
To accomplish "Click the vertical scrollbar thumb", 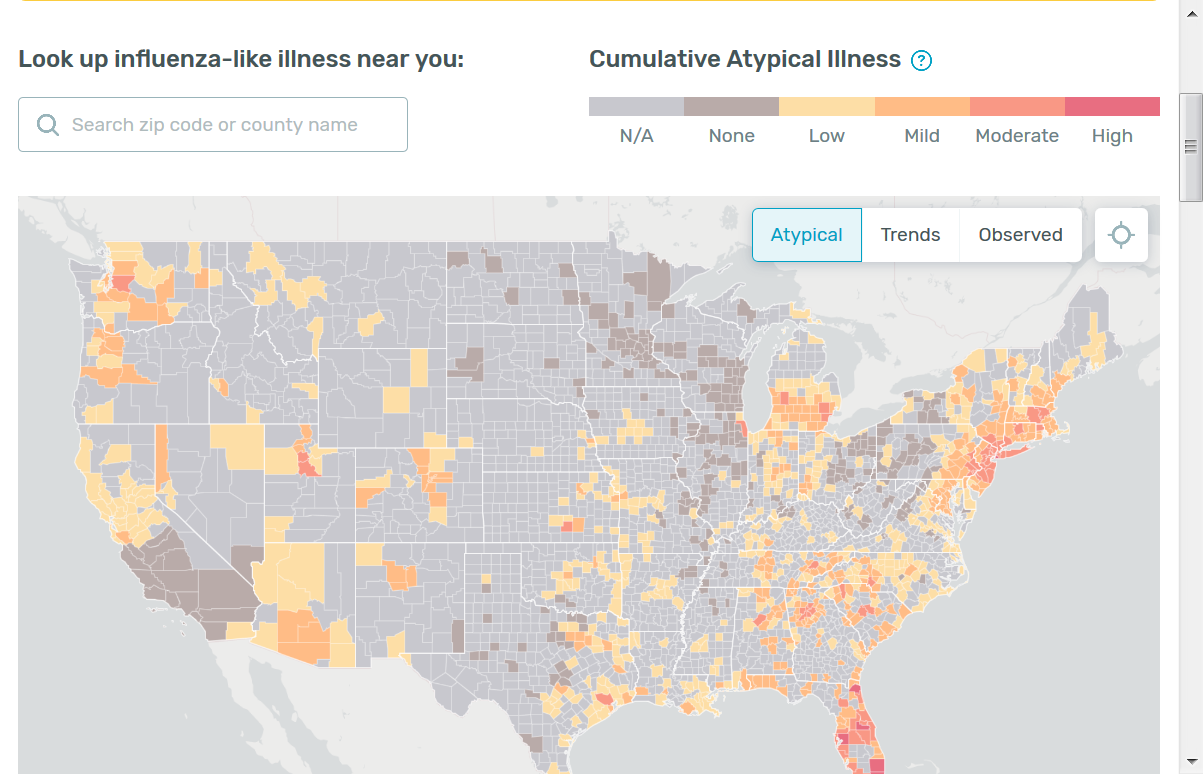I will point(1190,147).
